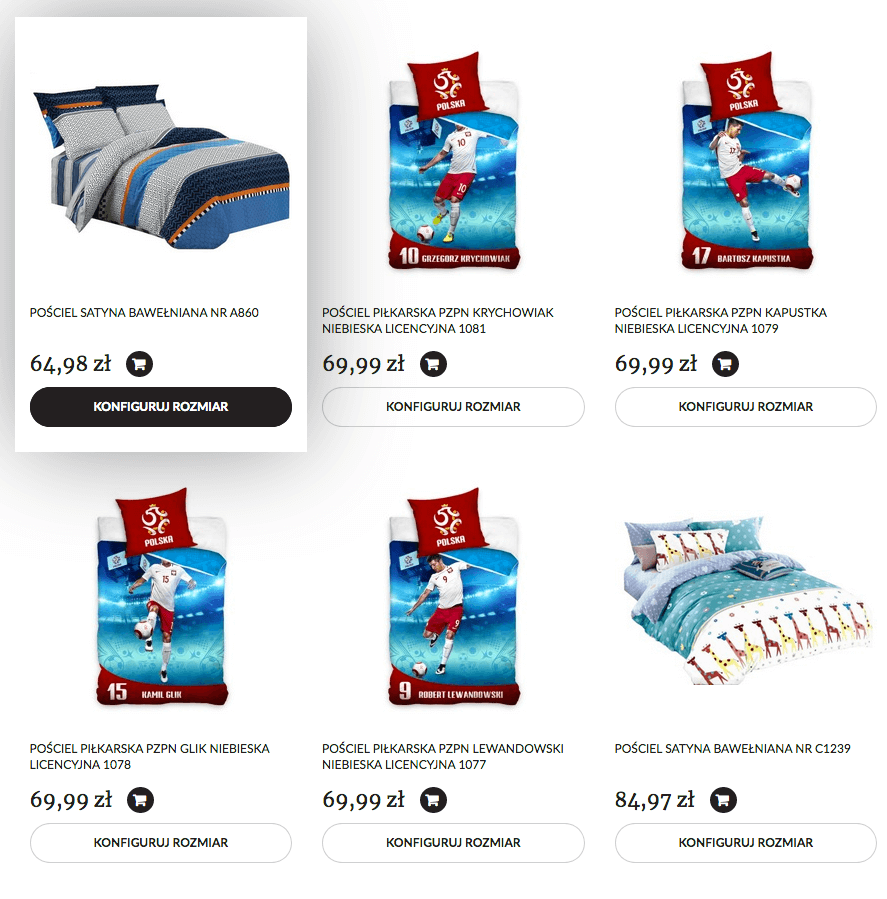This screenshot has width=887, height=899.
Task: Open Grzegorz Krychowiak number 10 bedding image
Action: click(x=454, y=161)
